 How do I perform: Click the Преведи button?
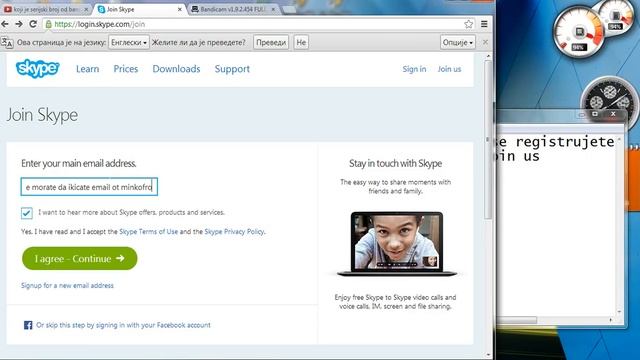coord(271,42)
